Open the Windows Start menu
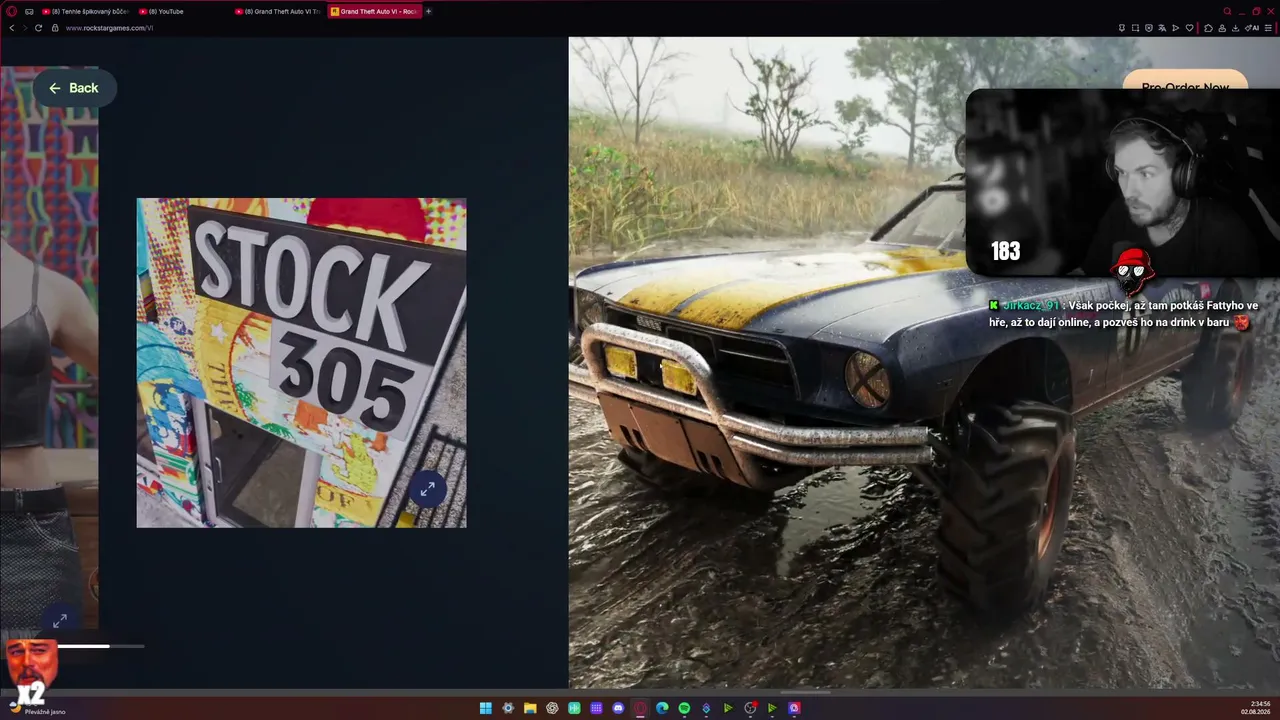Viewport: 1280px width, 720px height. [486, 708]
